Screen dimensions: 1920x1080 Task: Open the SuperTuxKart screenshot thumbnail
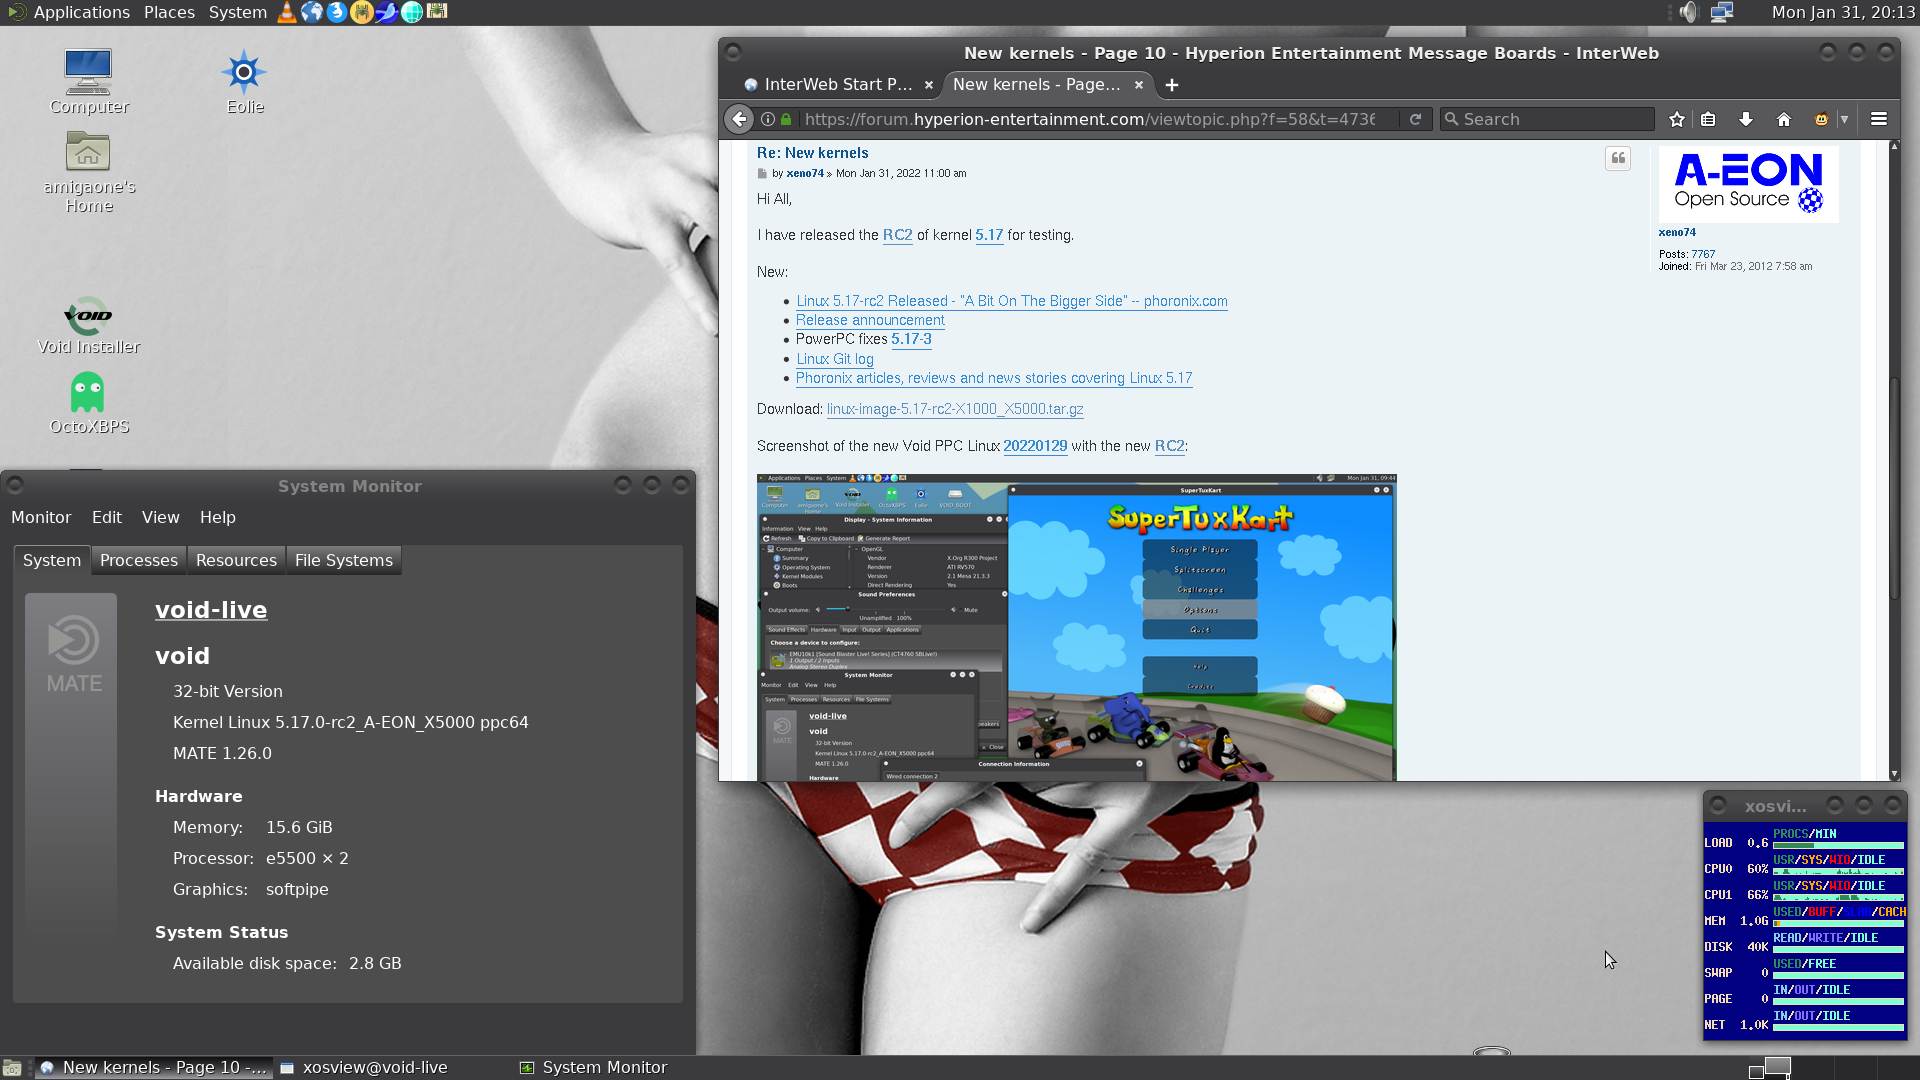(1076, 627)
